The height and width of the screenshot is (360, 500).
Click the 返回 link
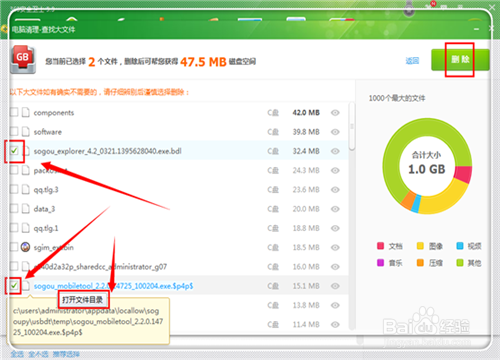[x=412, y=61]
